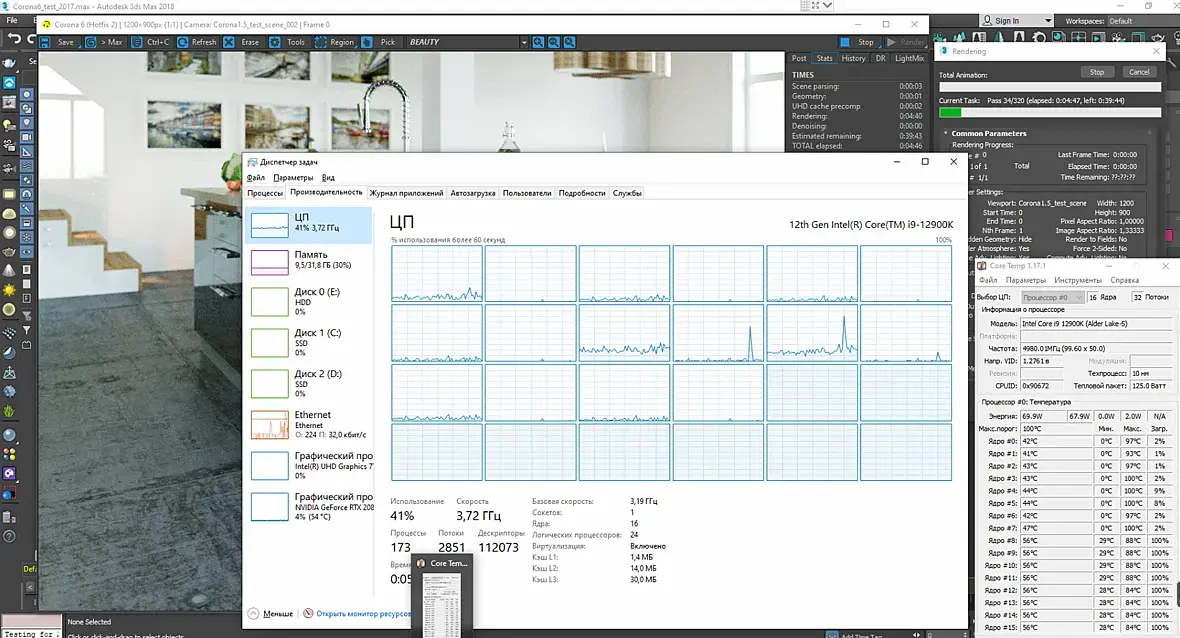Select ЦП in the performance sidebar

click(309, 224)
